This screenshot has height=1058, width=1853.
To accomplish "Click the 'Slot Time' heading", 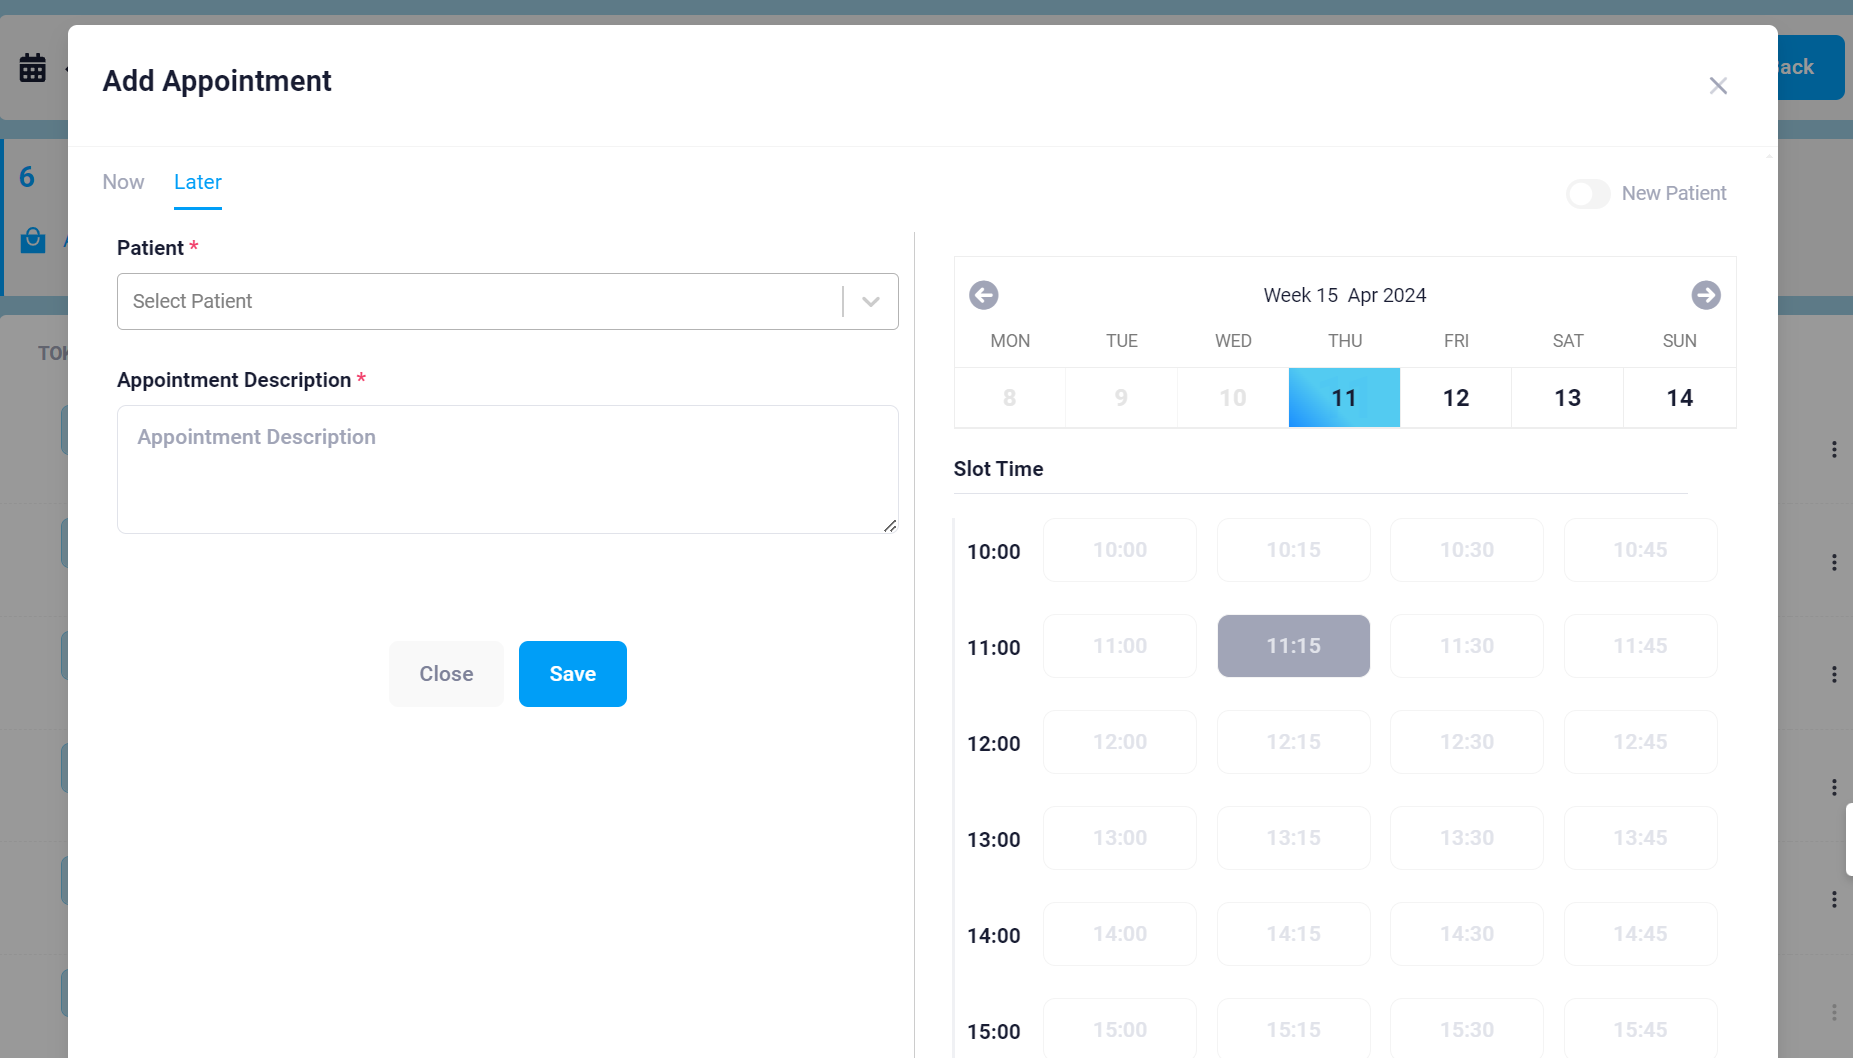I will point(998,469).
